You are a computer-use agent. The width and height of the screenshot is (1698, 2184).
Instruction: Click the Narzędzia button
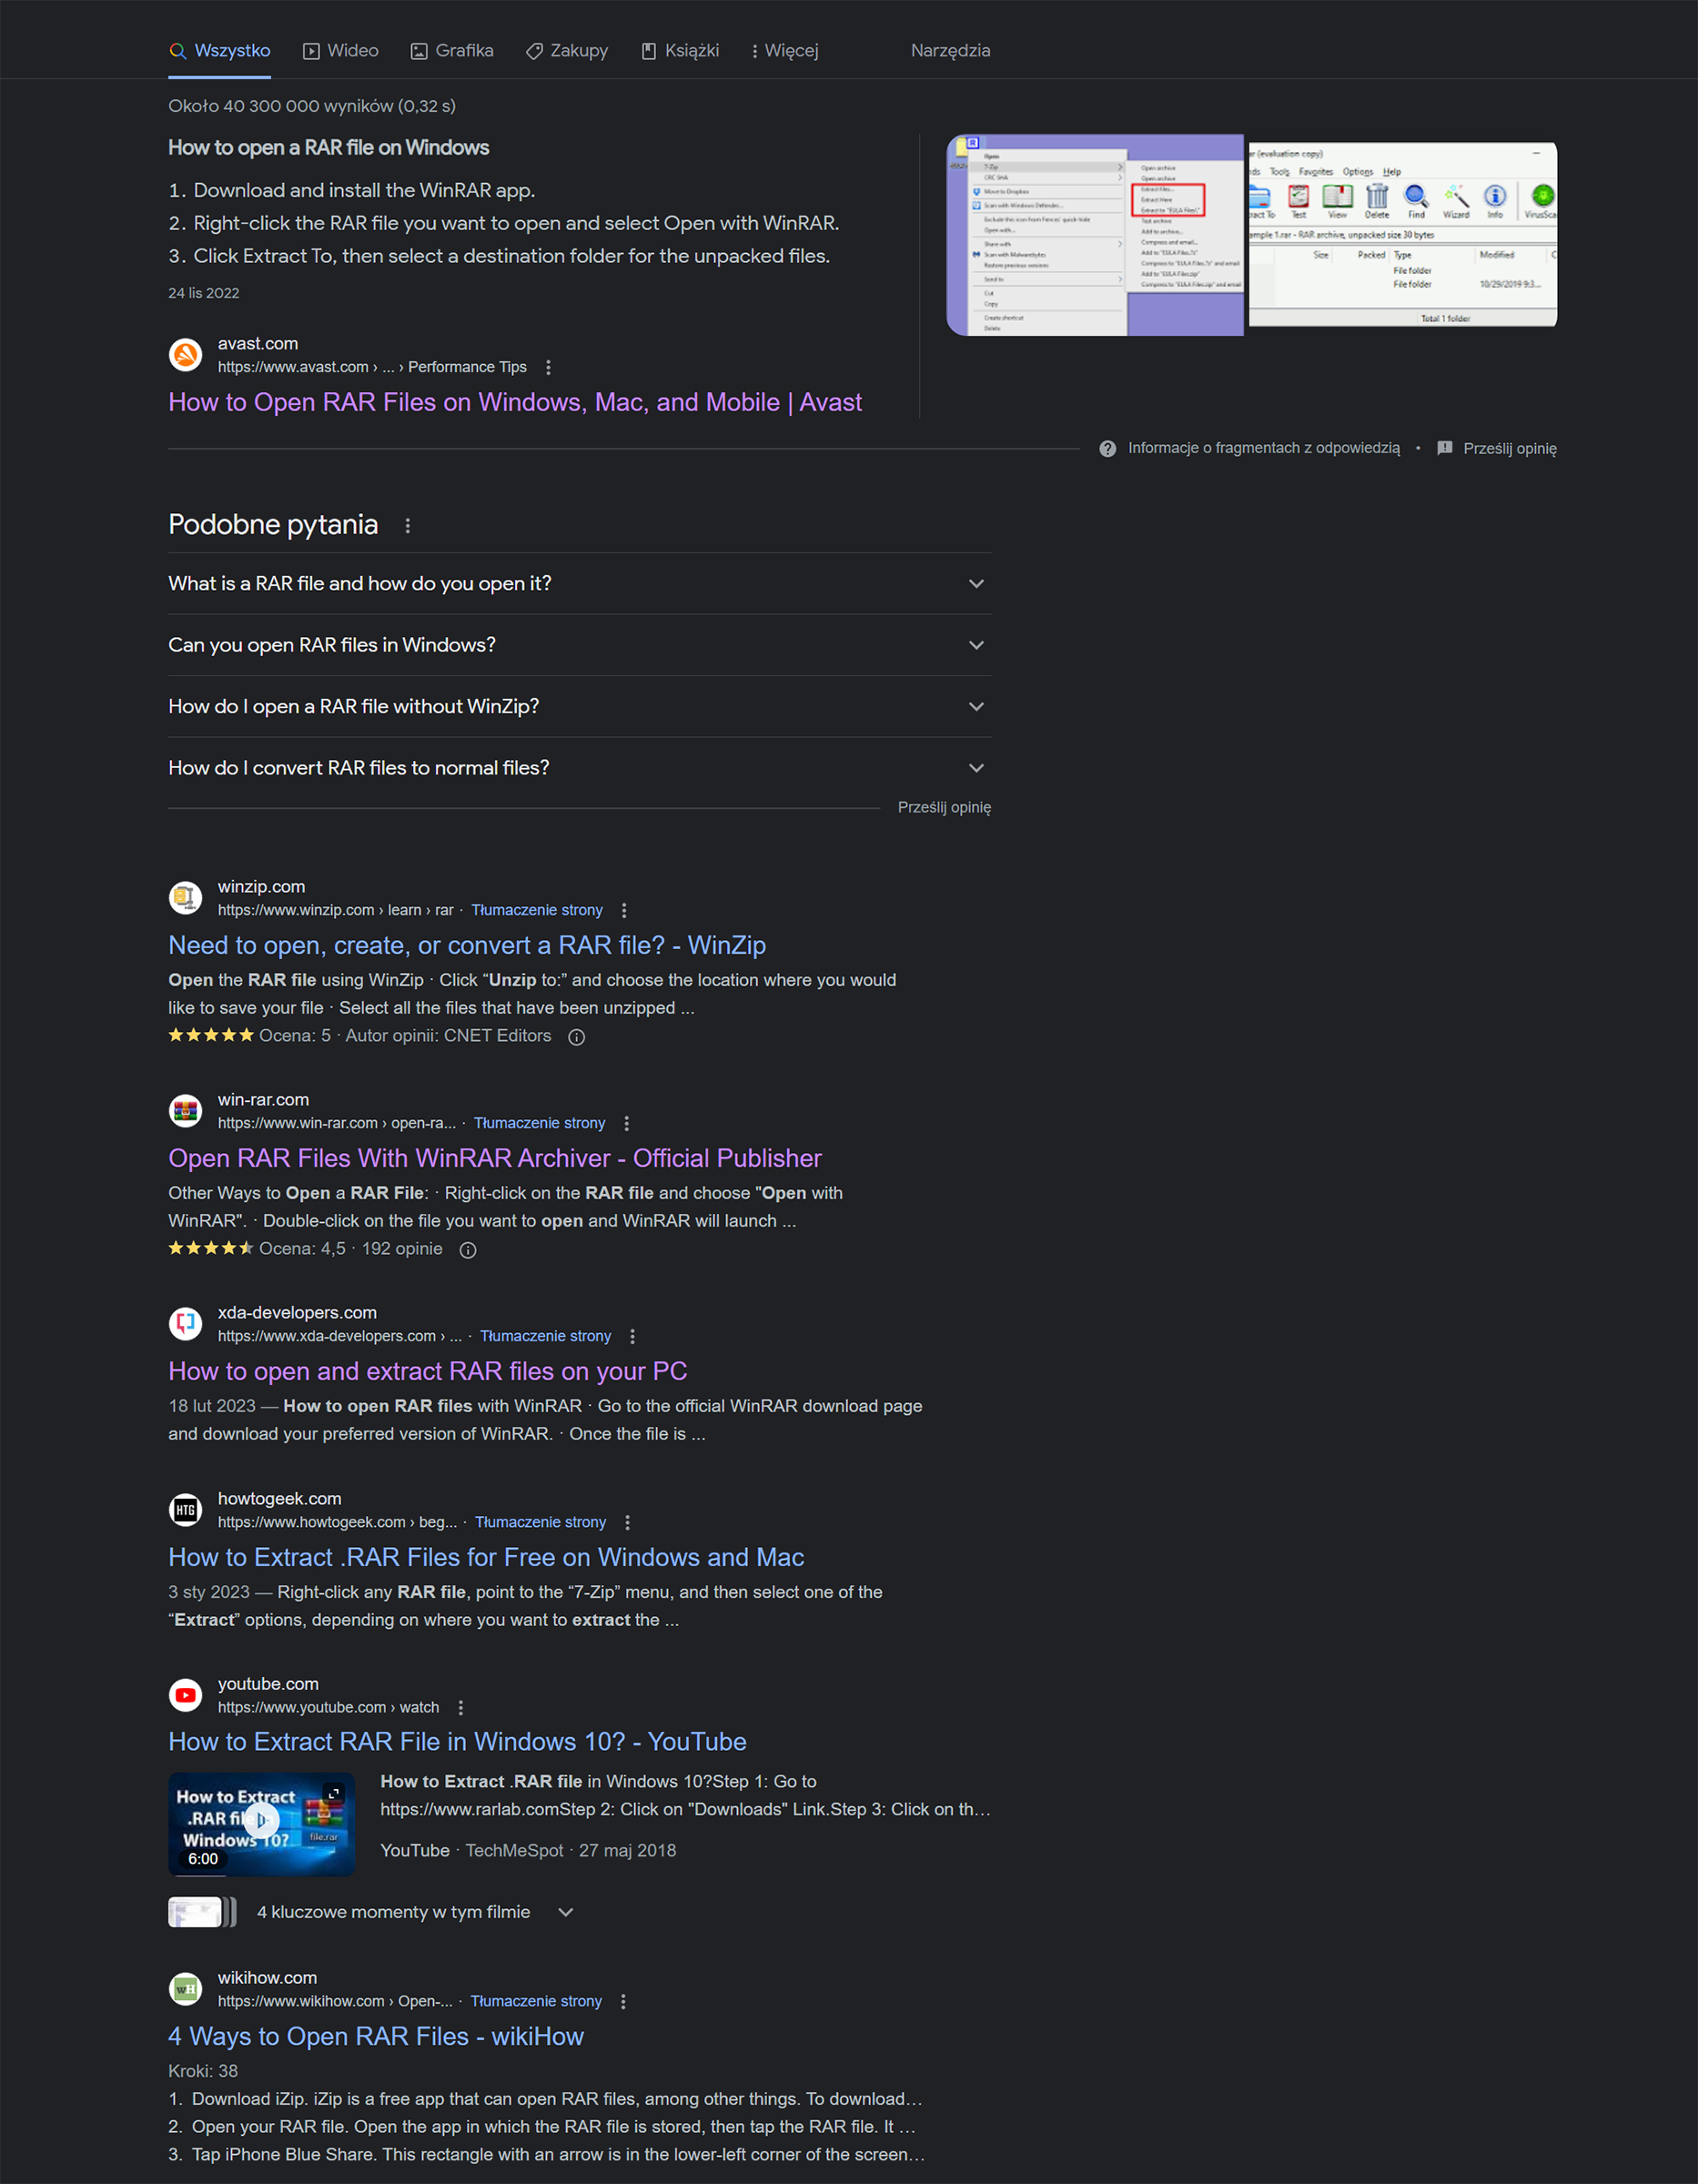point(950,51)
